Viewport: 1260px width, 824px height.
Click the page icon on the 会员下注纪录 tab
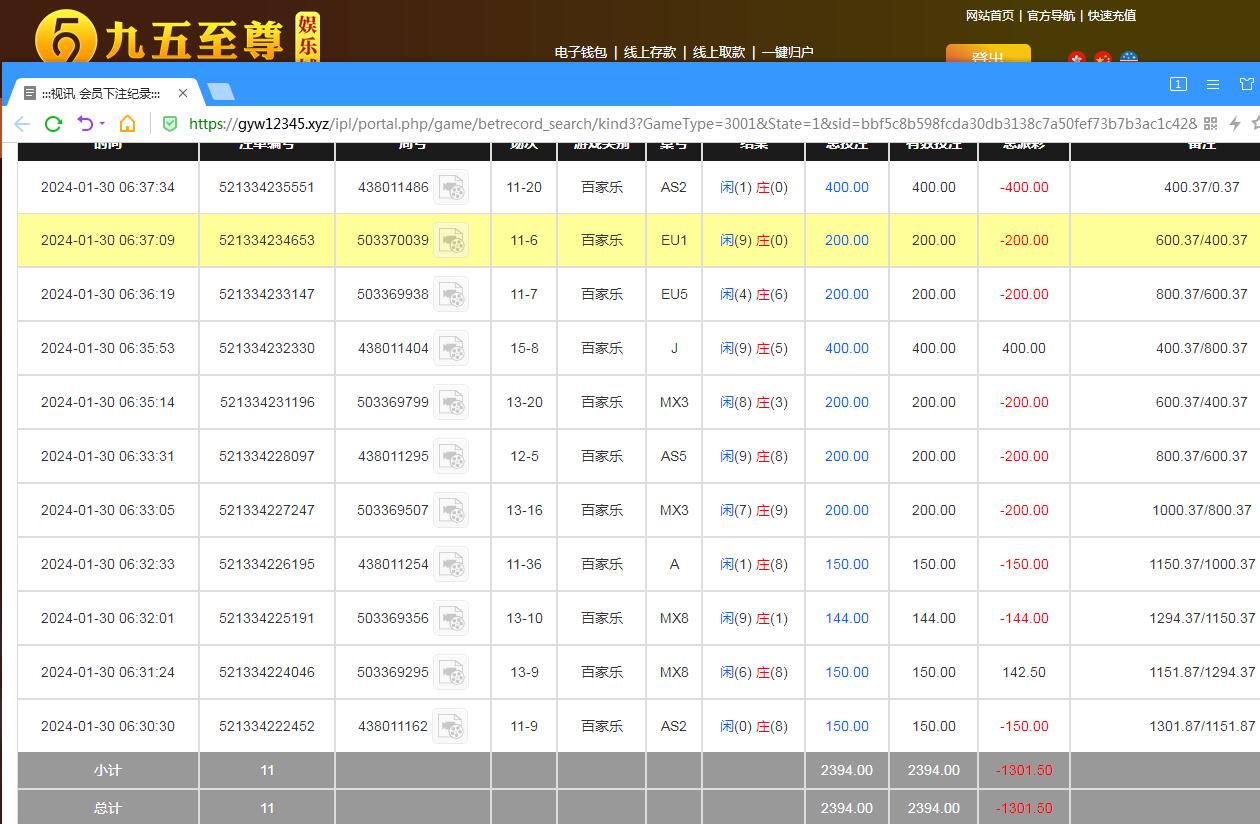[31, 93]
